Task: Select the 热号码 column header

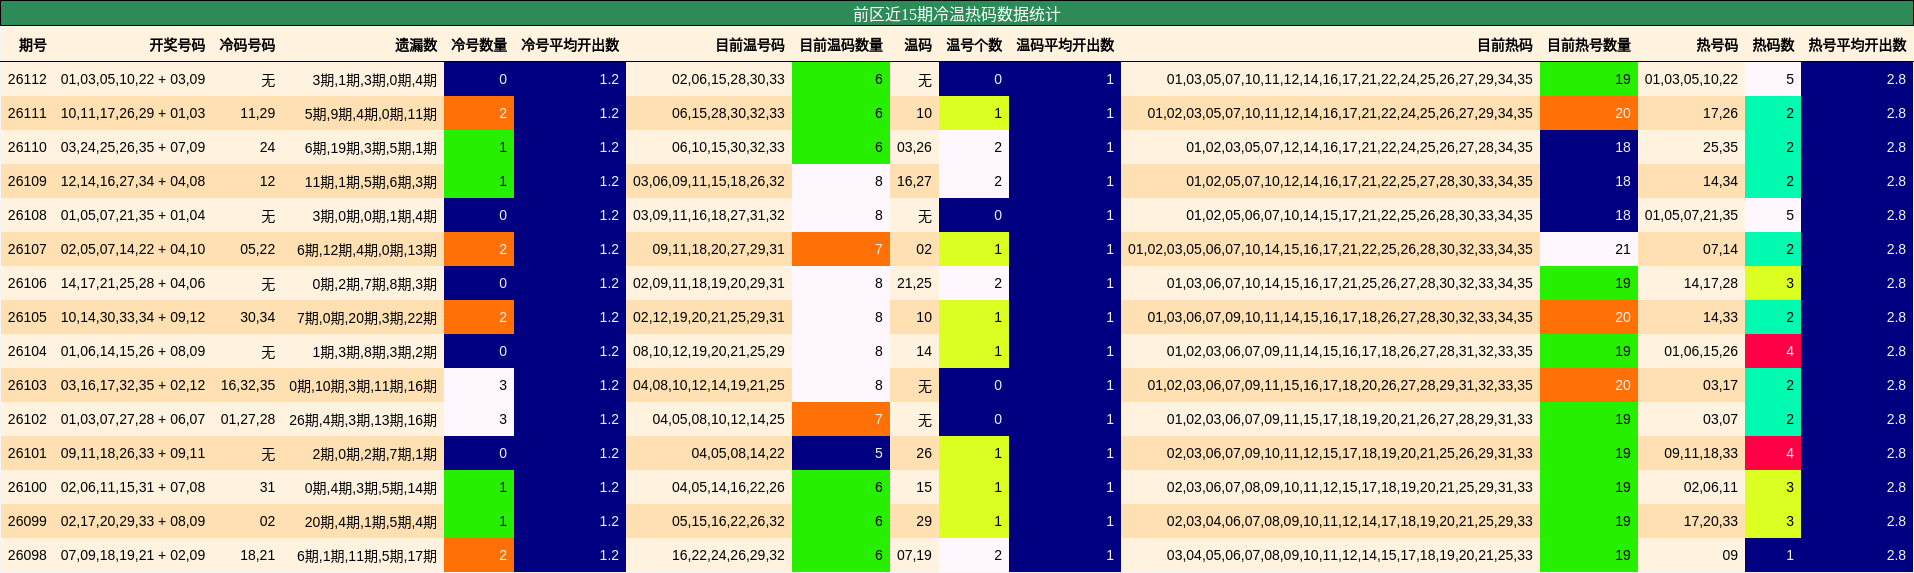Action: tap(1717, 45)
